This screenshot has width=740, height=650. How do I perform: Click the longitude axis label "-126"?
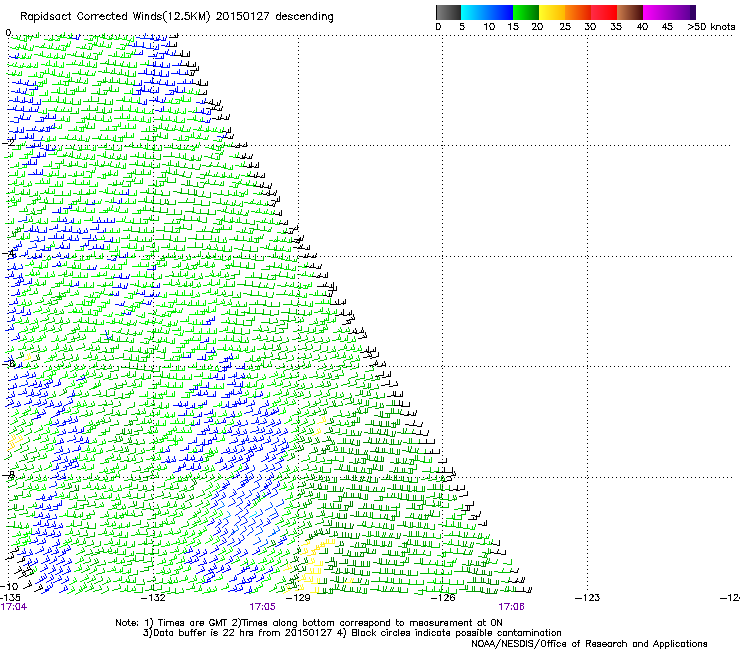click(x=444, y=598)
